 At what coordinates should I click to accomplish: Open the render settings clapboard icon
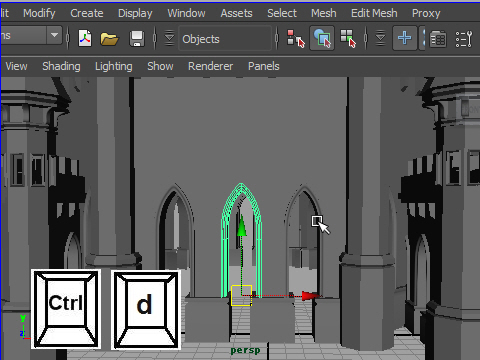click(x=438, y=39)
